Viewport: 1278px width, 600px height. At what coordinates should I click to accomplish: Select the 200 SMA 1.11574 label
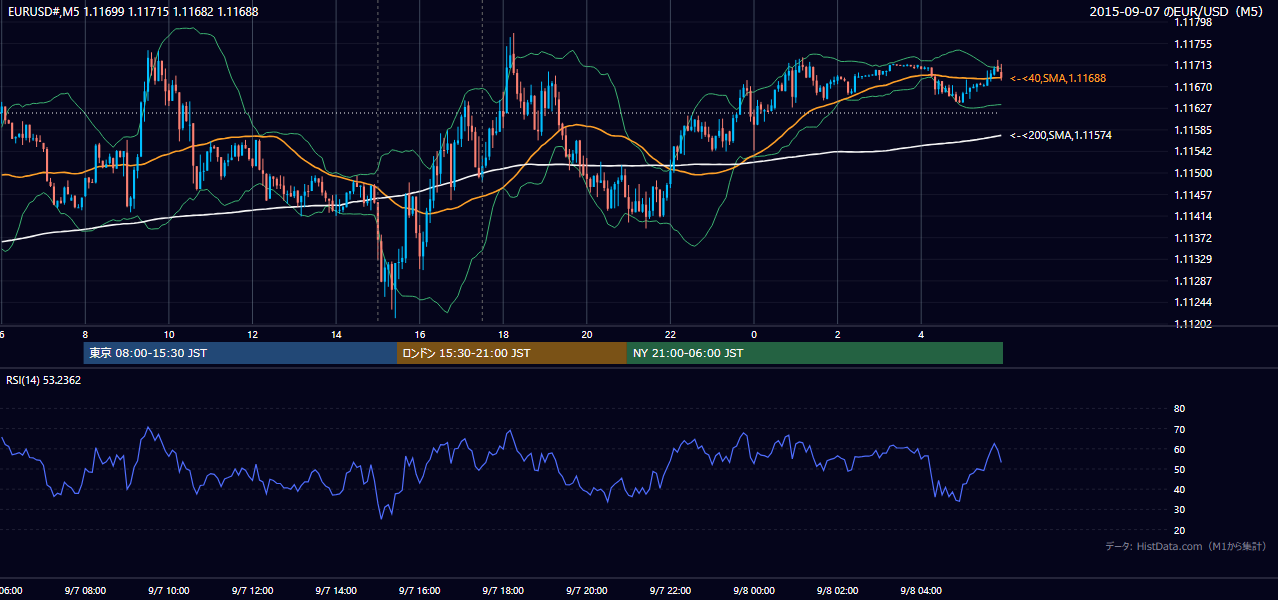click(1062, 135)
